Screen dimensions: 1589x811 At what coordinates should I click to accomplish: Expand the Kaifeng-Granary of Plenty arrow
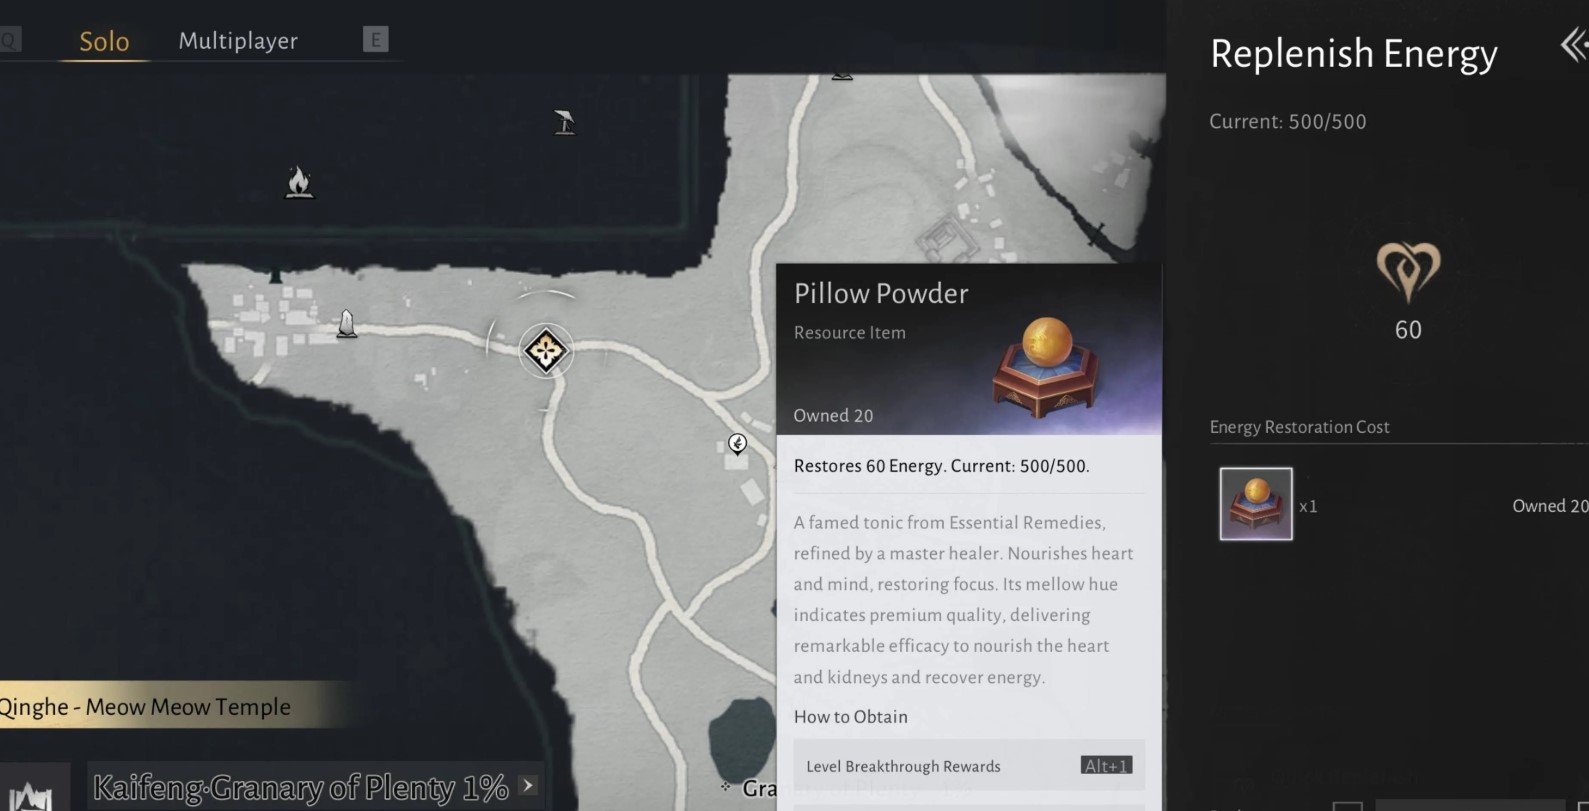point(529,786)
